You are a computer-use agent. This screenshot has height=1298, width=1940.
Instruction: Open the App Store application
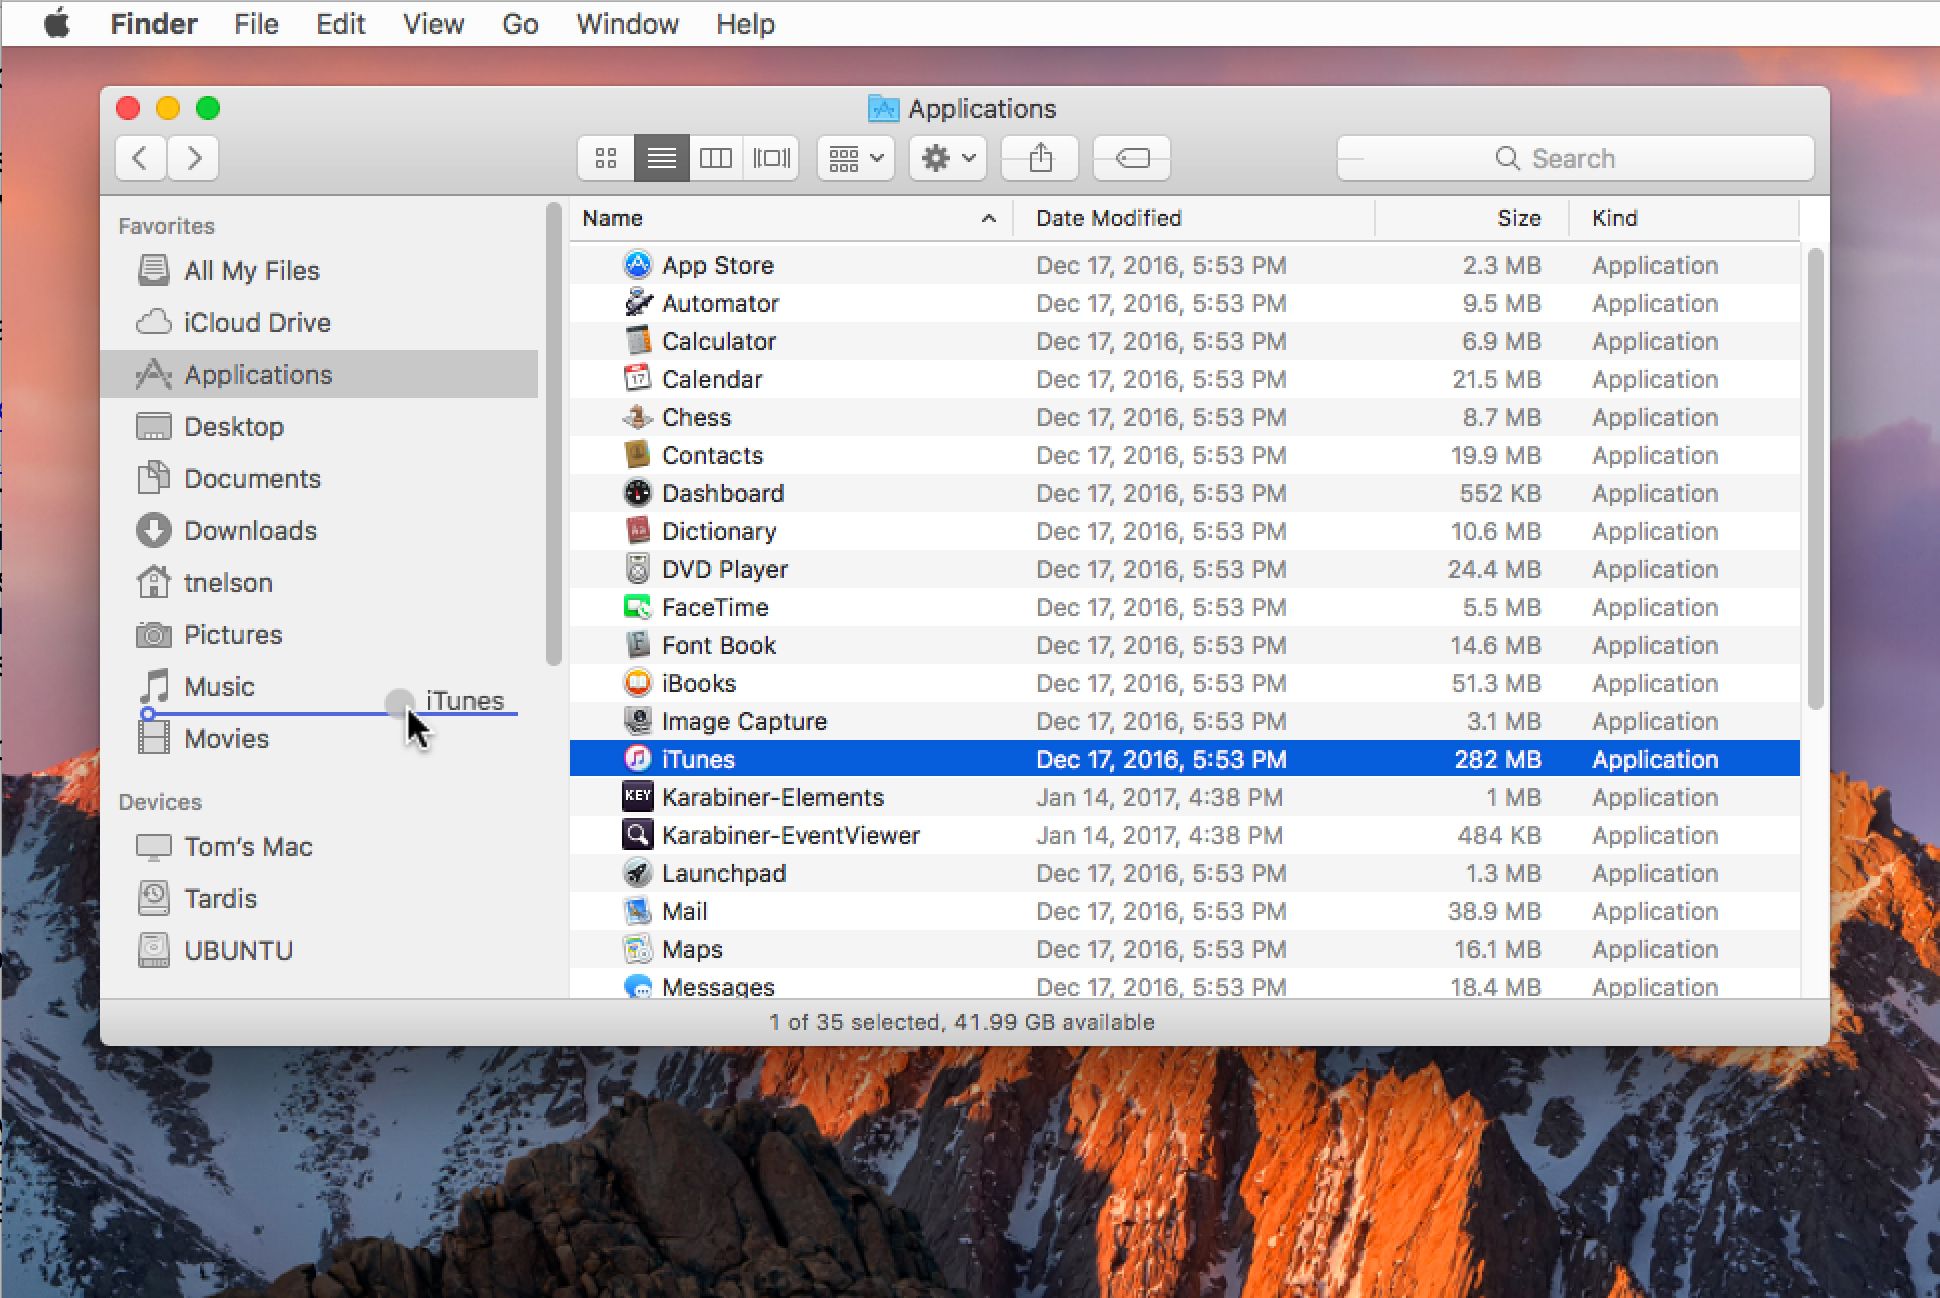coord(720,264)
